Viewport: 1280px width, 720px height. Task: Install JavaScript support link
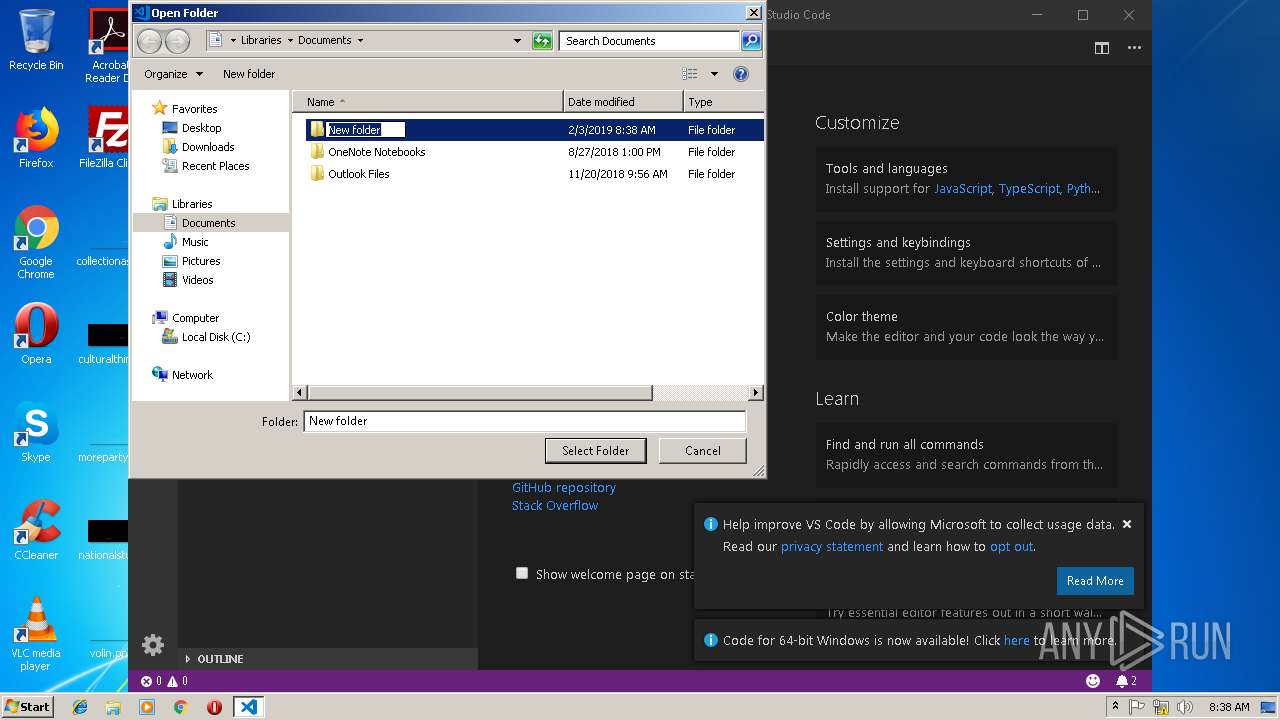coord(963,189)
